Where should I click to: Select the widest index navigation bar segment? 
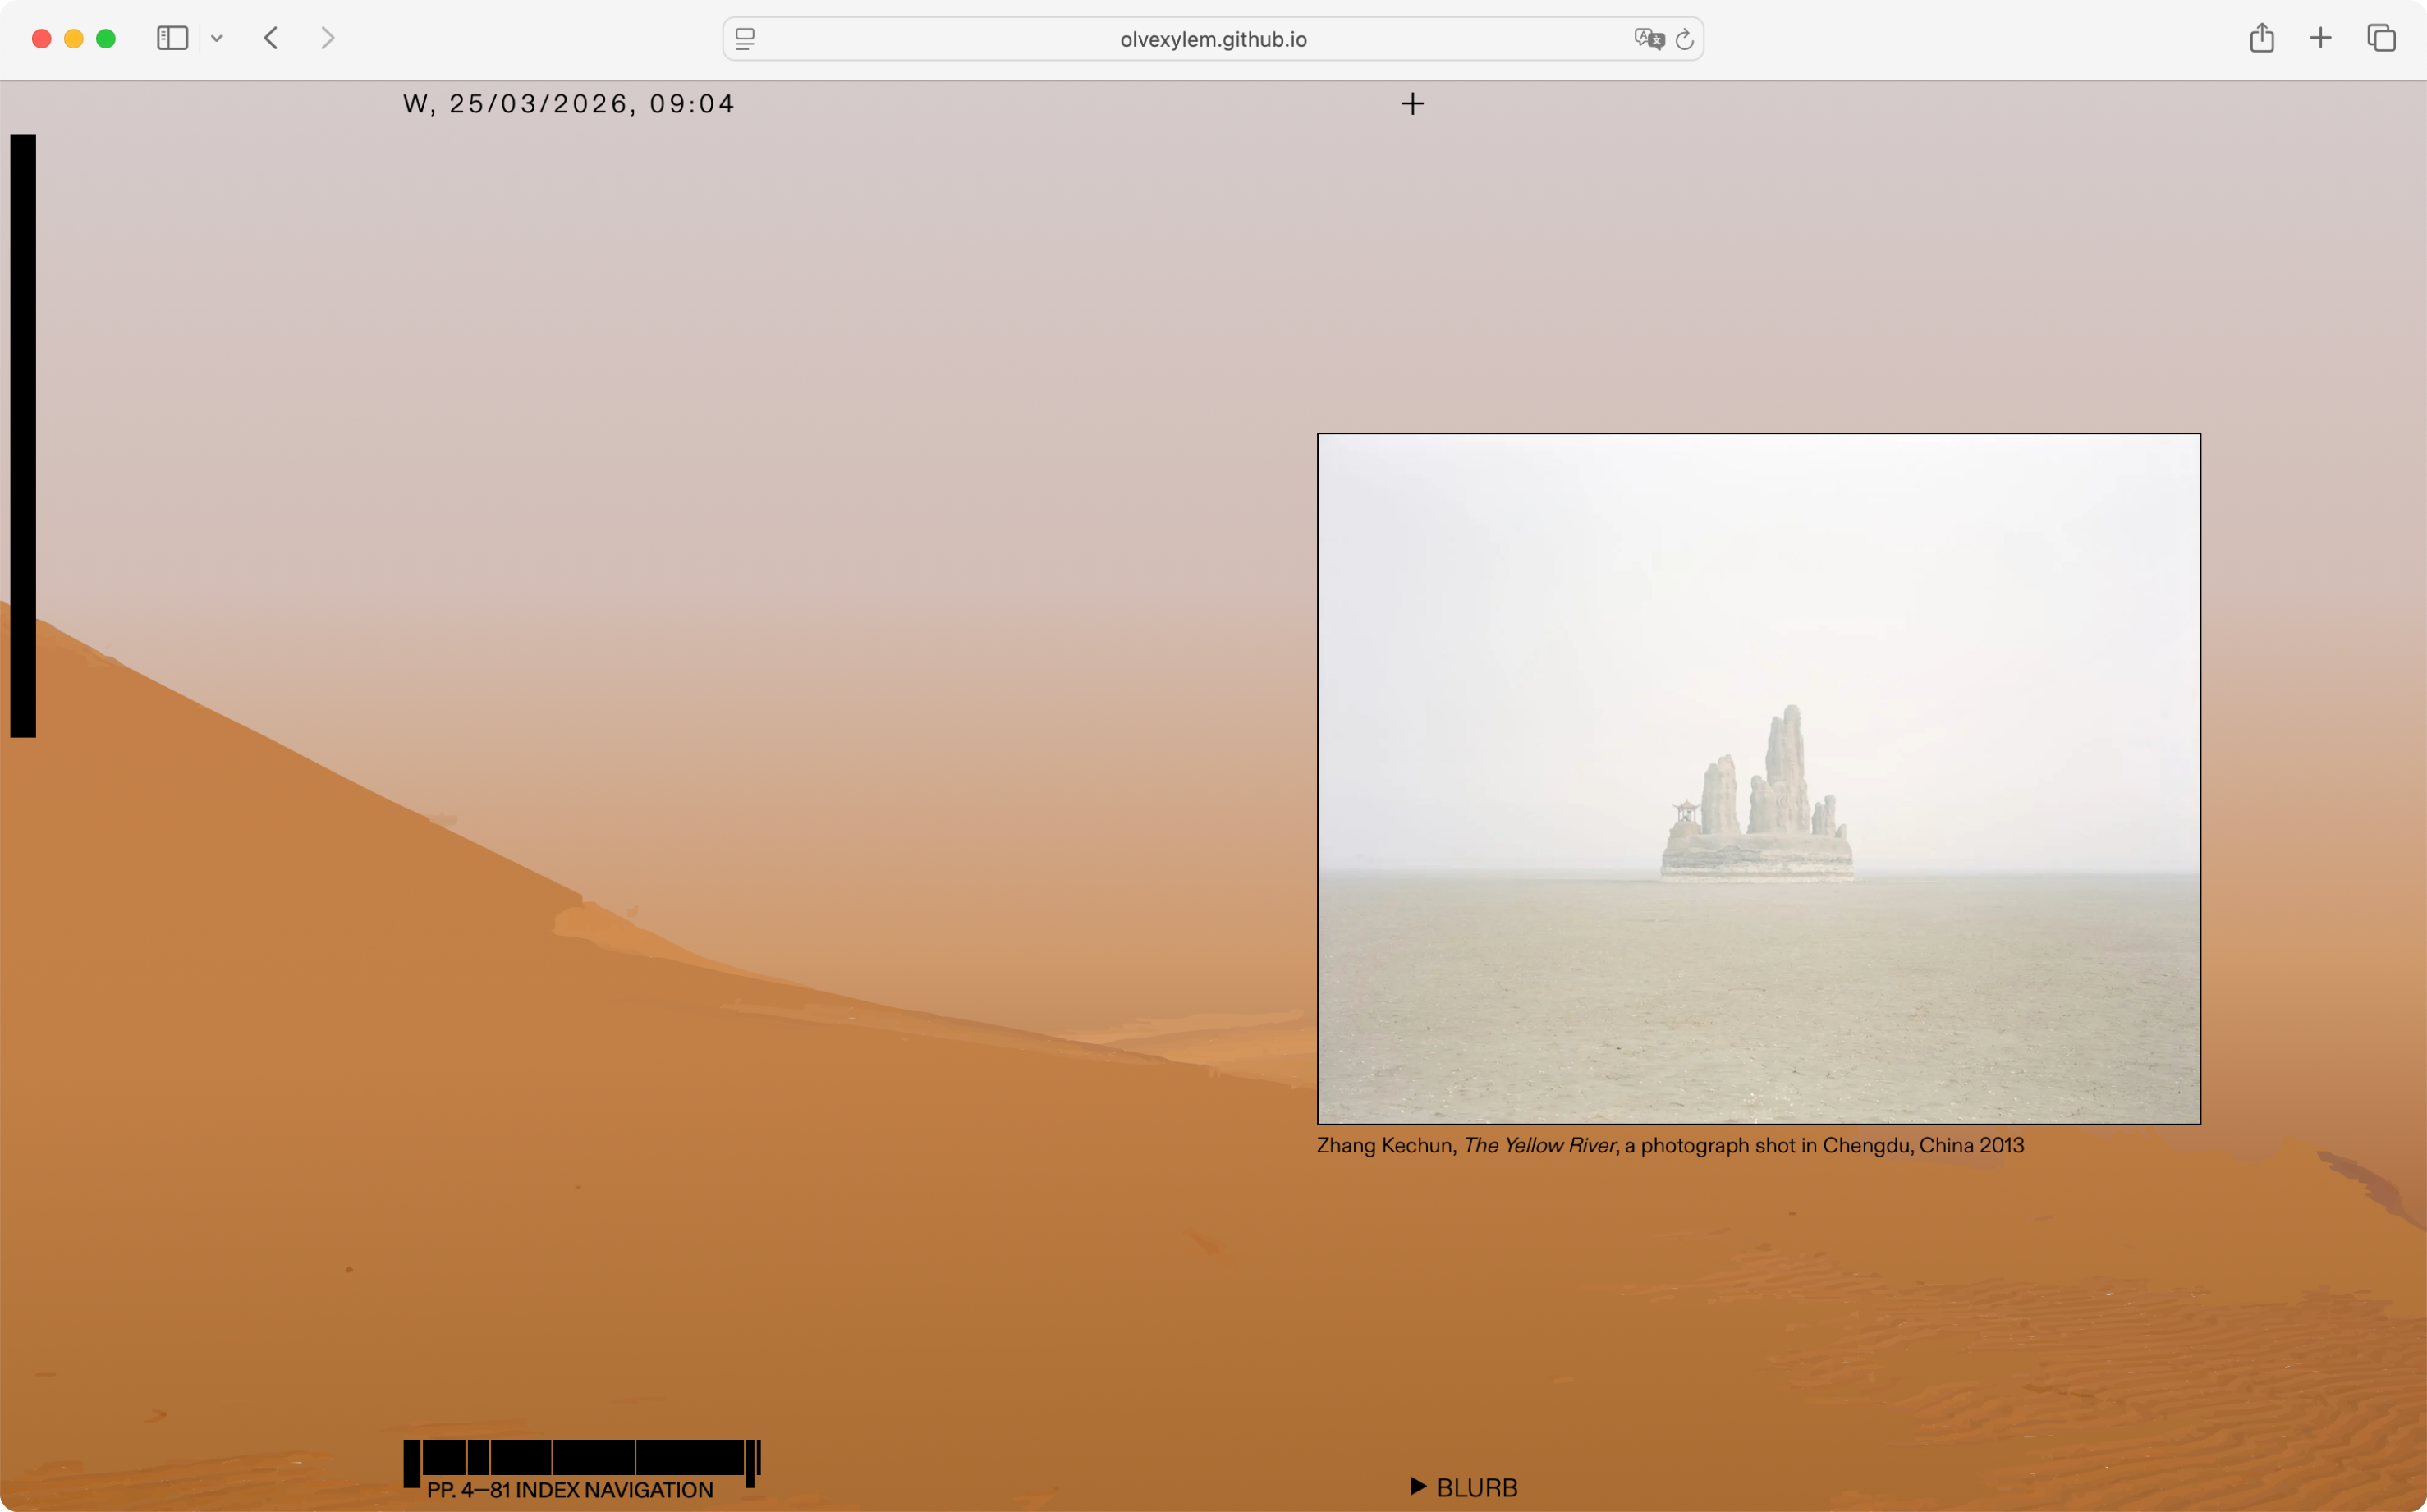(x=690, y=1457)
